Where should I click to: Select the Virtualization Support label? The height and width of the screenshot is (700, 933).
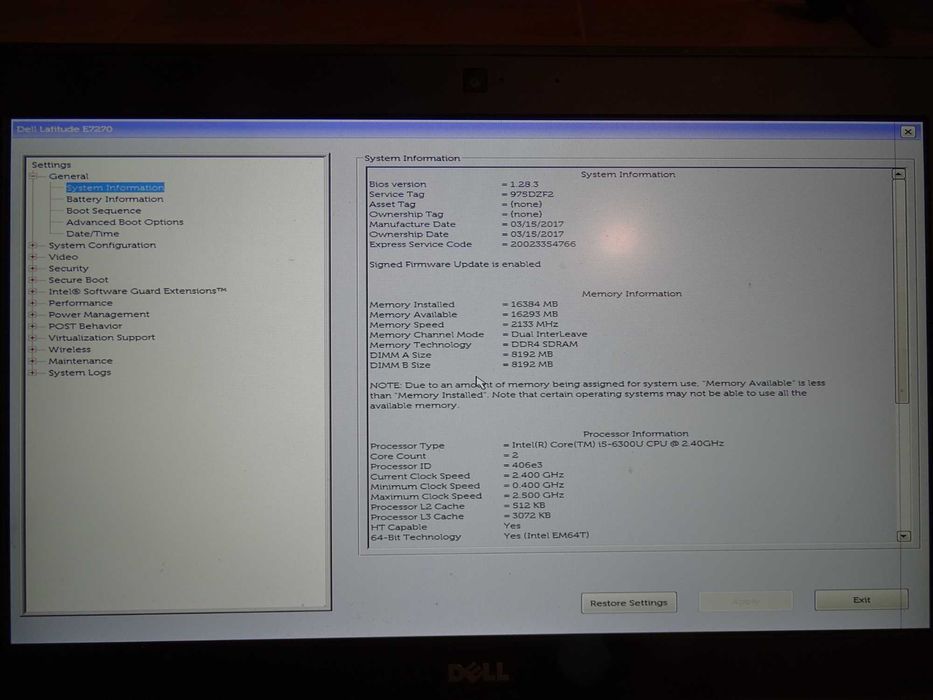click(102, 338)
